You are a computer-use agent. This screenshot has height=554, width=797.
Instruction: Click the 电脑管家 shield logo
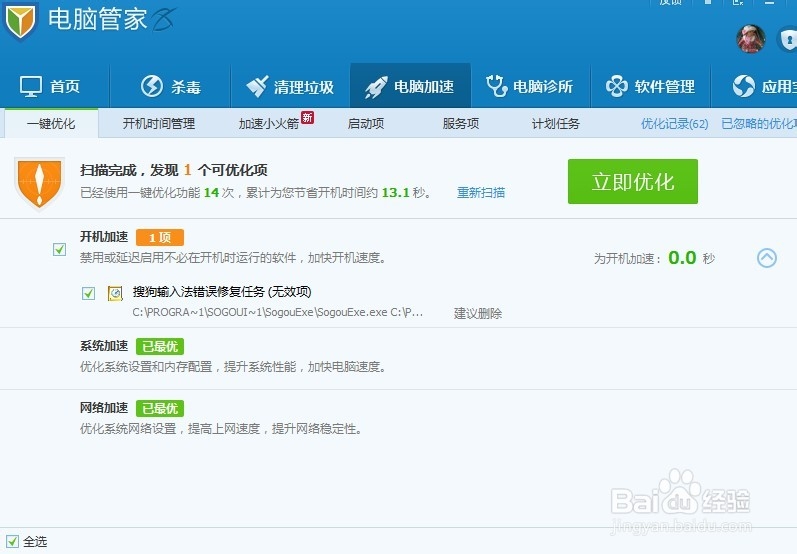[x=20, y=21]
